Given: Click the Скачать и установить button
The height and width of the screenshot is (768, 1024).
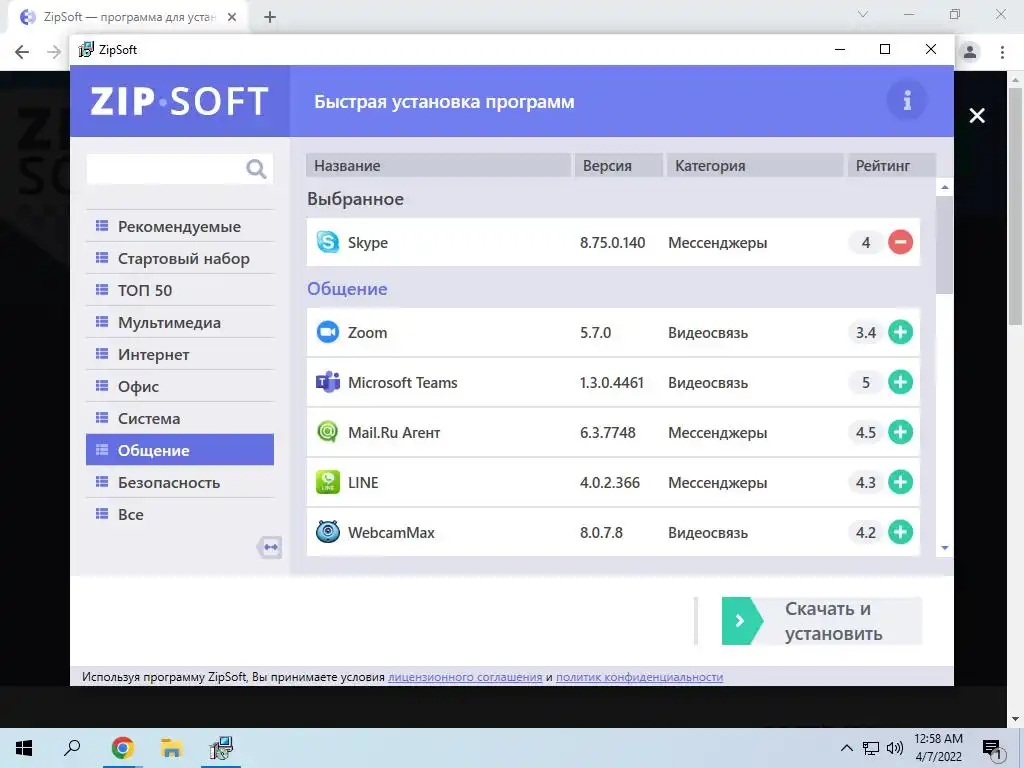Looking at the screenshot, I should (822, 621).
